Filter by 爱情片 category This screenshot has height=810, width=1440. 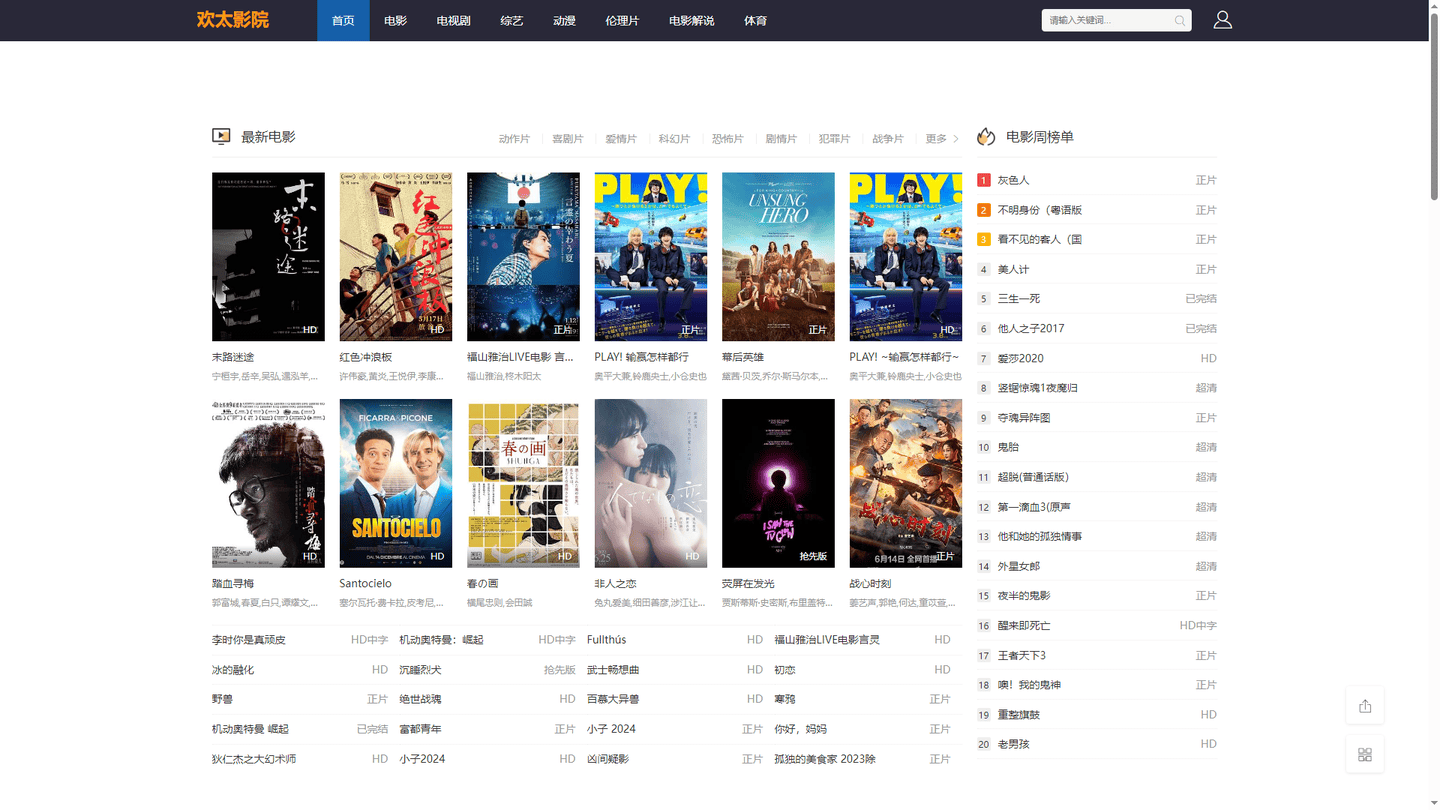pyautogui.click(x=620, y=139)
